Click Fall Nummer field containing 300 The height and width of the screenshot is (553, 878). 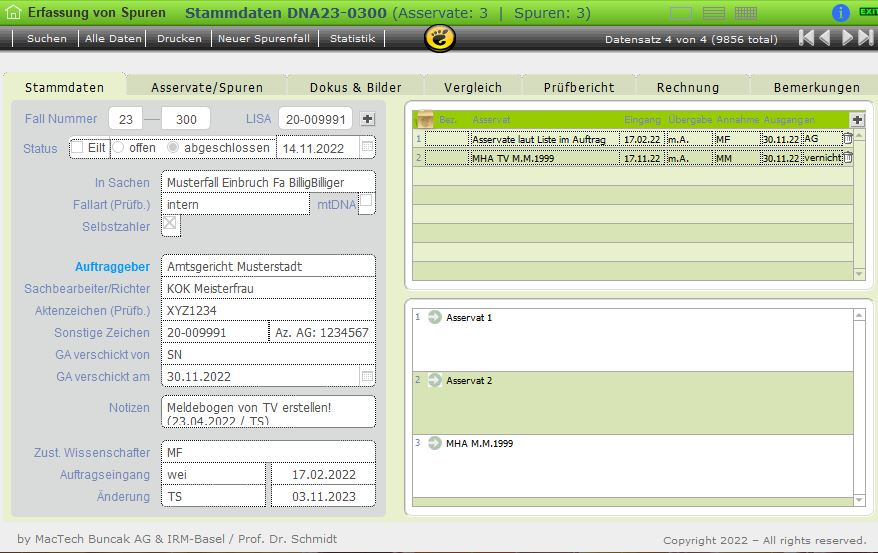click(x=186, y=119)
